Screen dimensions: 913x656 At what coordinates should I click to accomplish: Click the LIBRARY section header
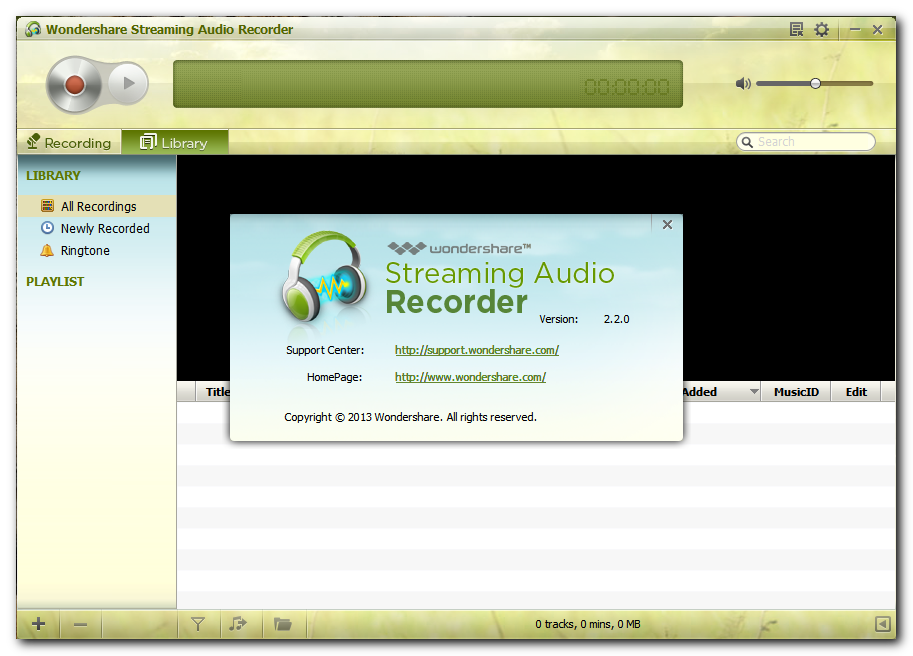(53, 176)
